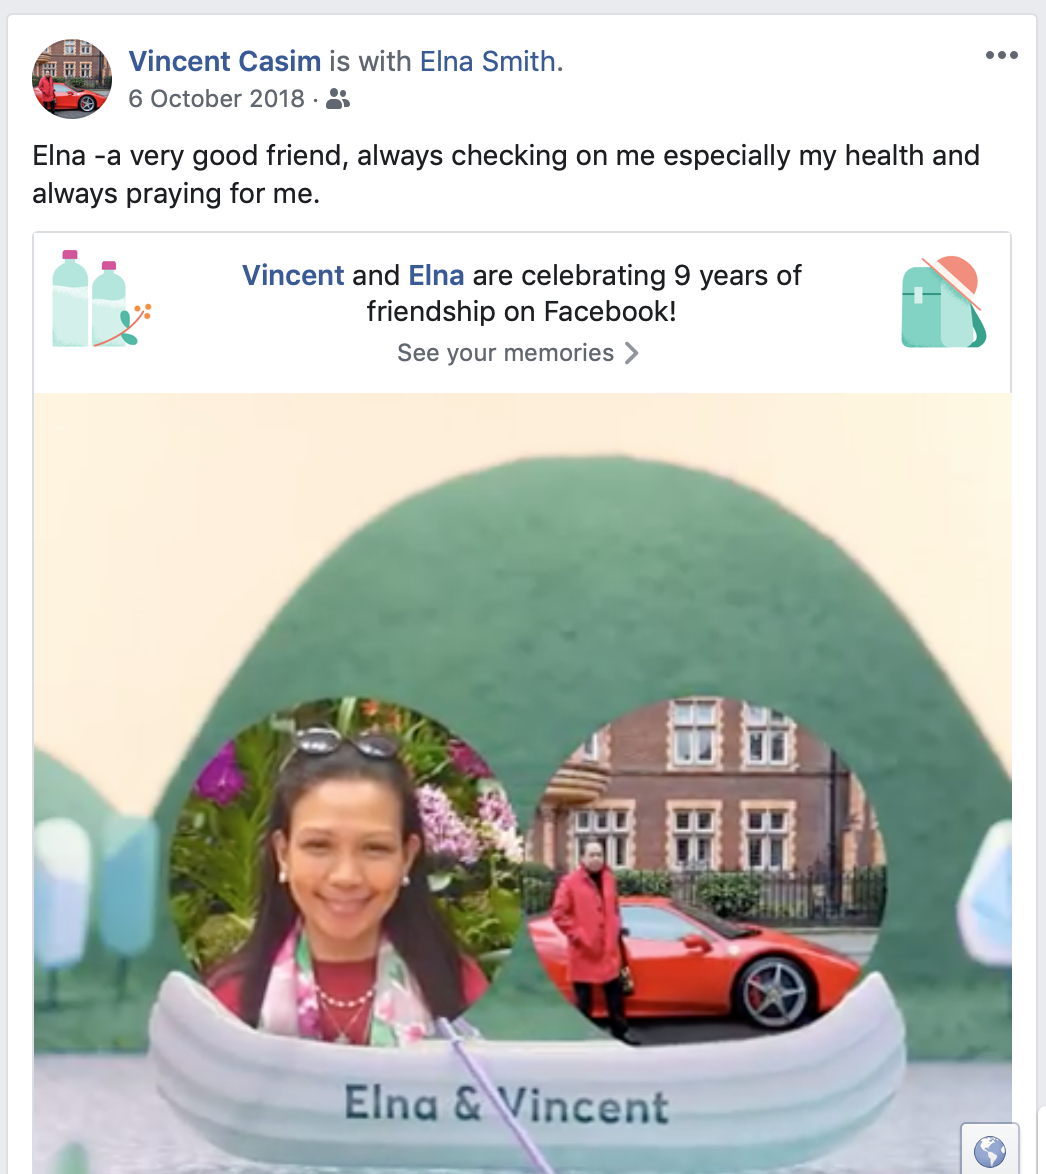The image size is (1046, 1174).
Task: Click the backpack with hat illustration
Action: click(943, 302)
